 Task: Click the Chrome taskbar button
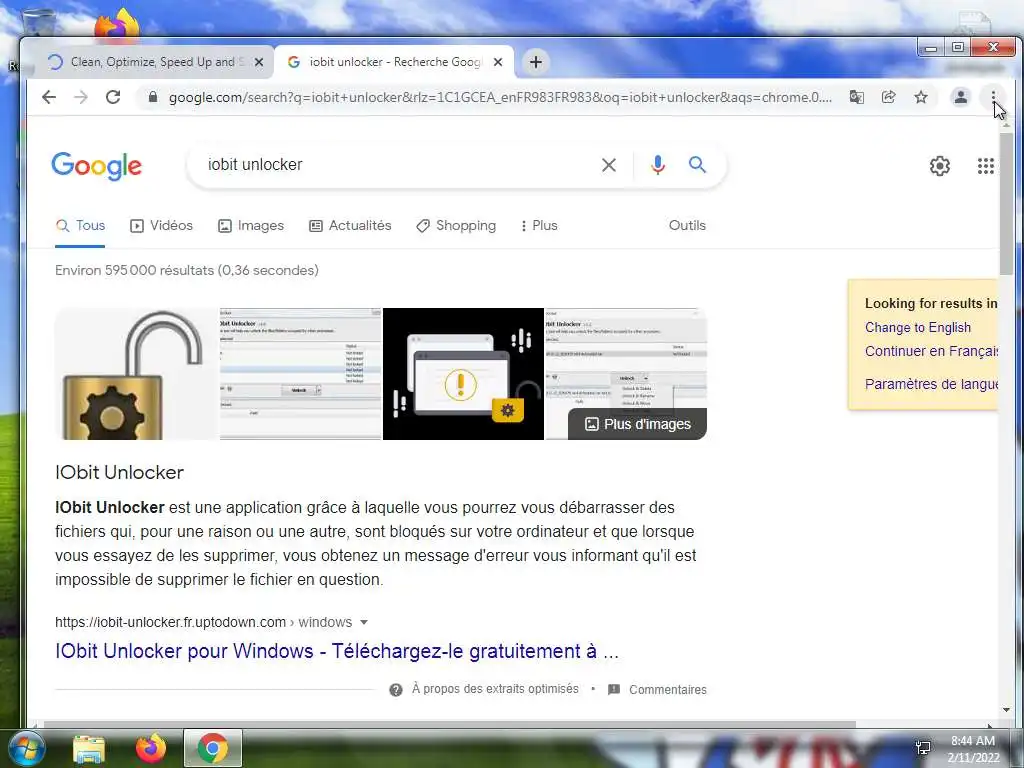pyautogui.click(x=213, y=748)
